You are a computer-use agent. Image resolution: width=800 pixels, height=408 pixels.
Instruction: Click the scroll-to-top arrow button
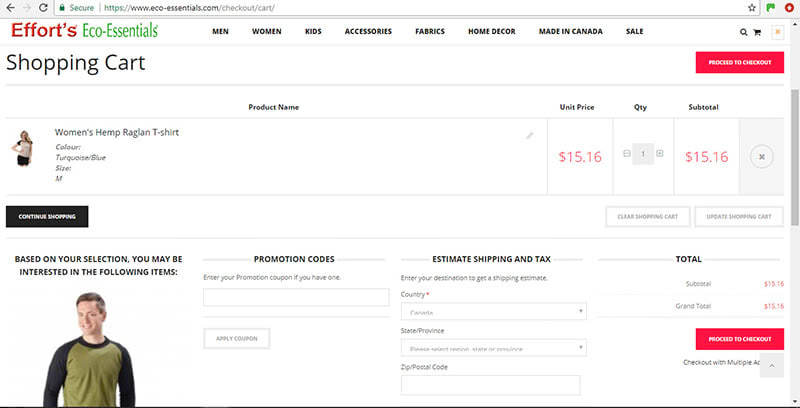(x=771, y=367)
